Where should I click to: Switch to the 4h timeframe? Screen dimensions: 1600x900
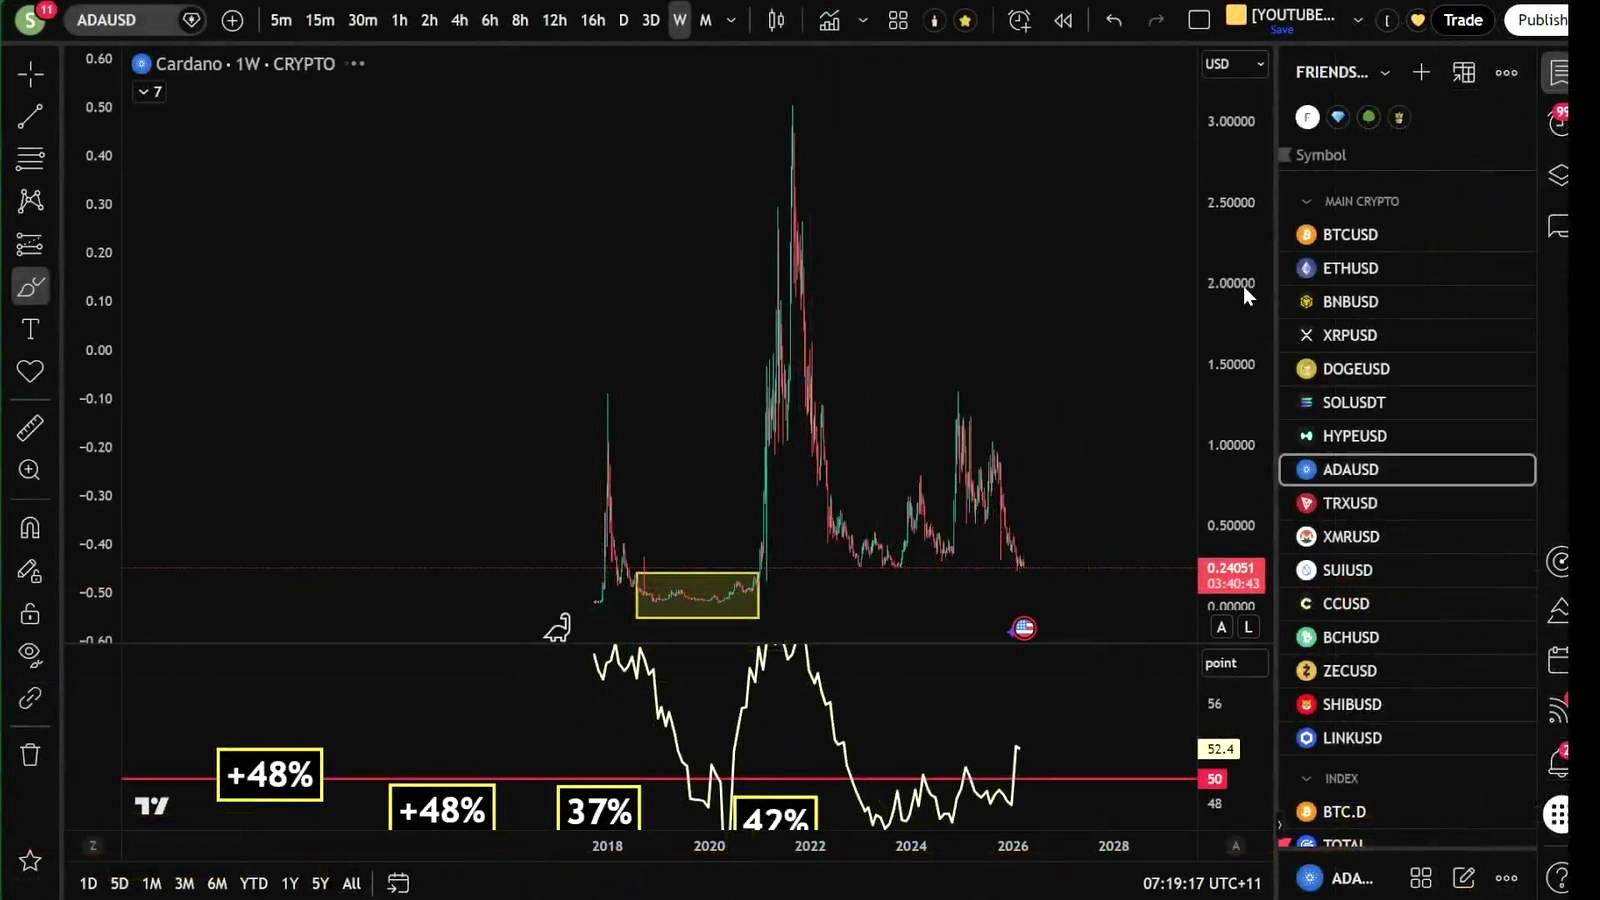[x=459, y=20]
